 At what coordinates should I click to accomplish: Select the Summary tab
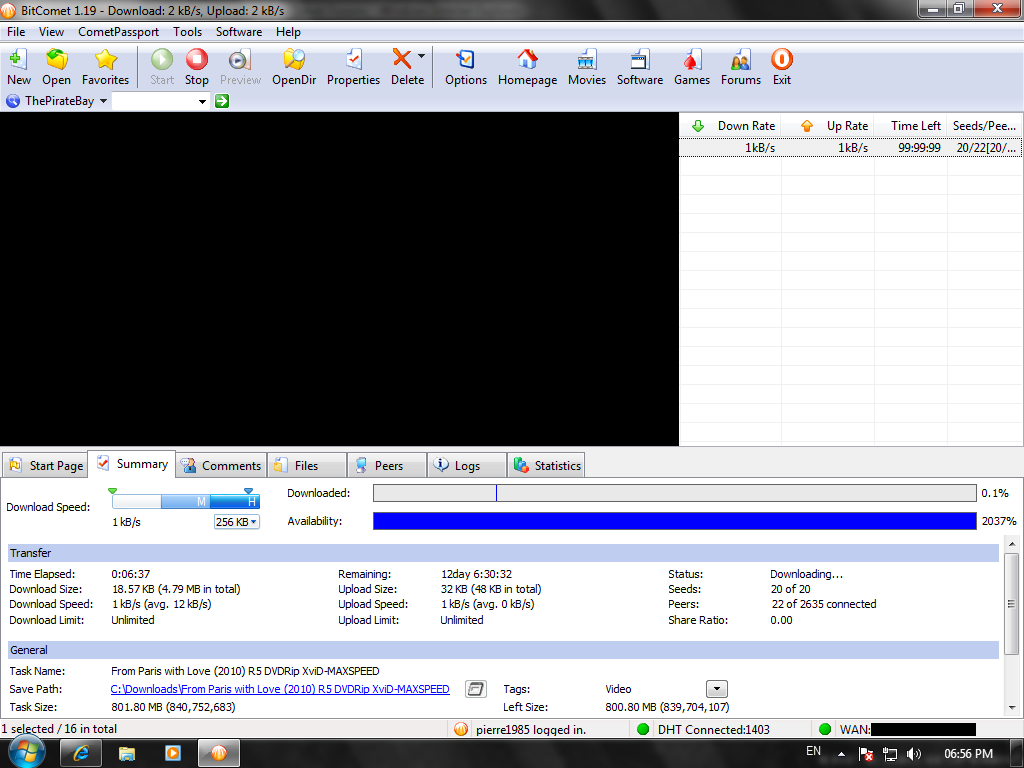coord(132,464)
